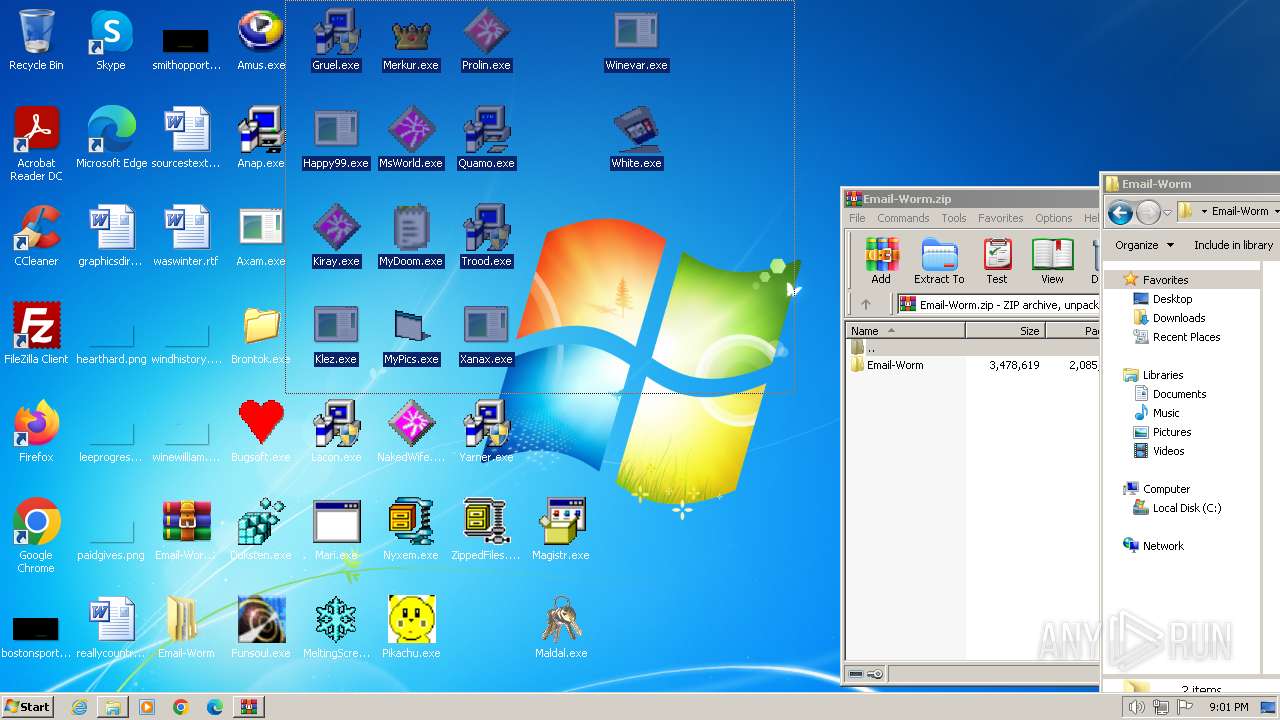Image resolution: width=1280 pixels, height=720 pixels.
Task: Open Desktop under Favorites in Explorer
Action: pos(1172,299)
